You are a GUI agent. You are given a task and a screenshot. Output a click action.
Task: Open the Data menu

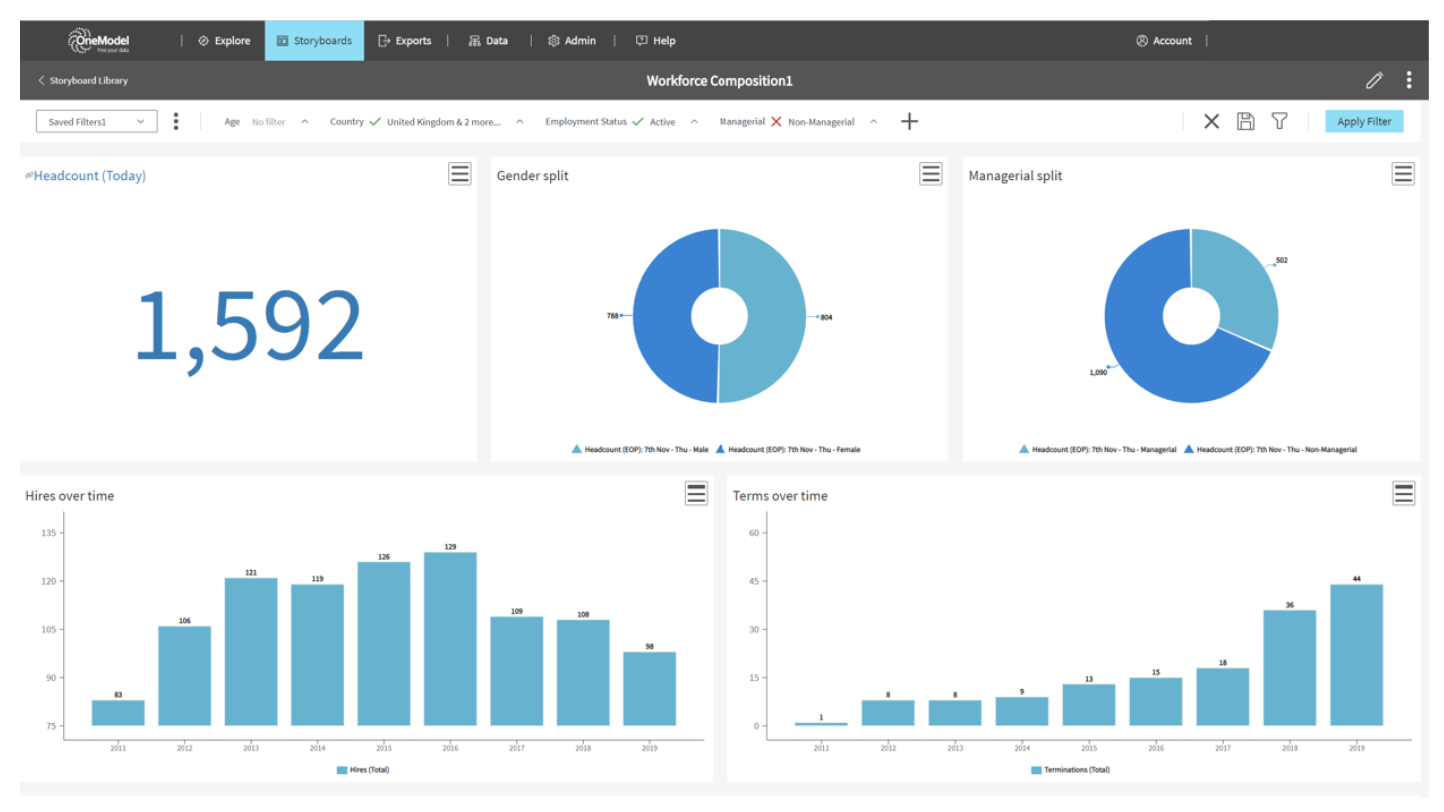488,41
